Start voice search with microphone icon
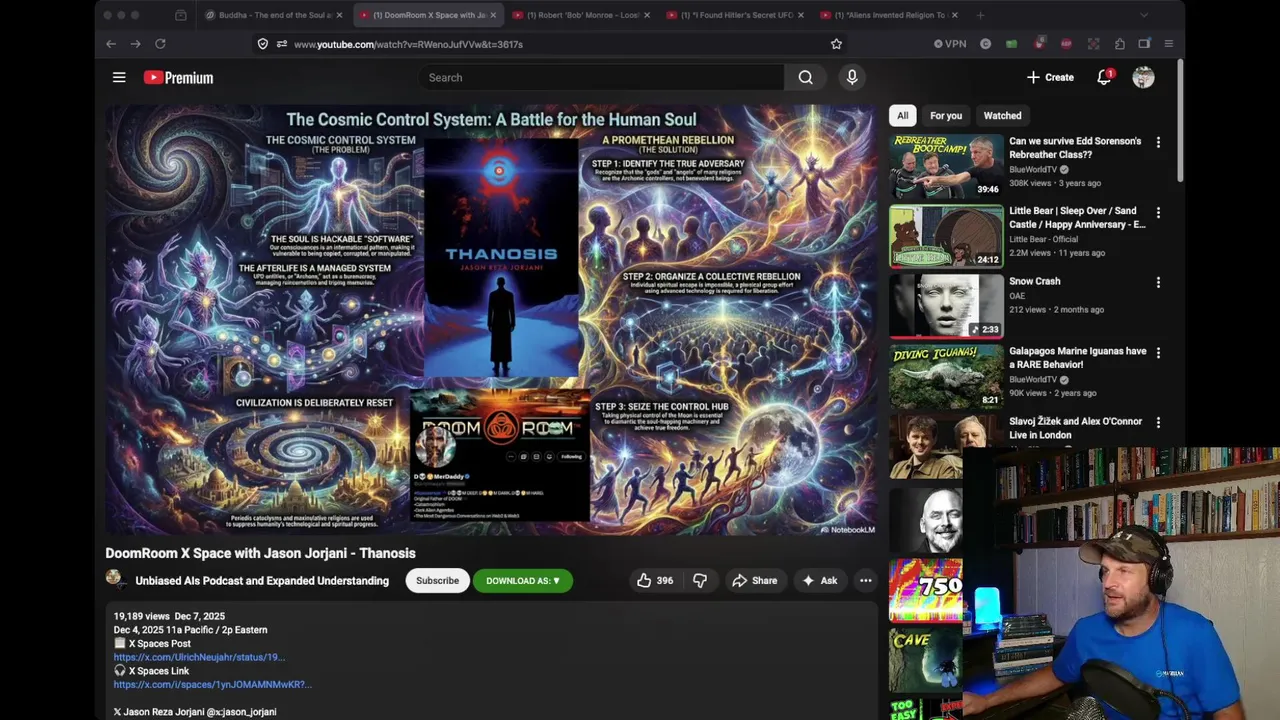 tap(852, 77)
